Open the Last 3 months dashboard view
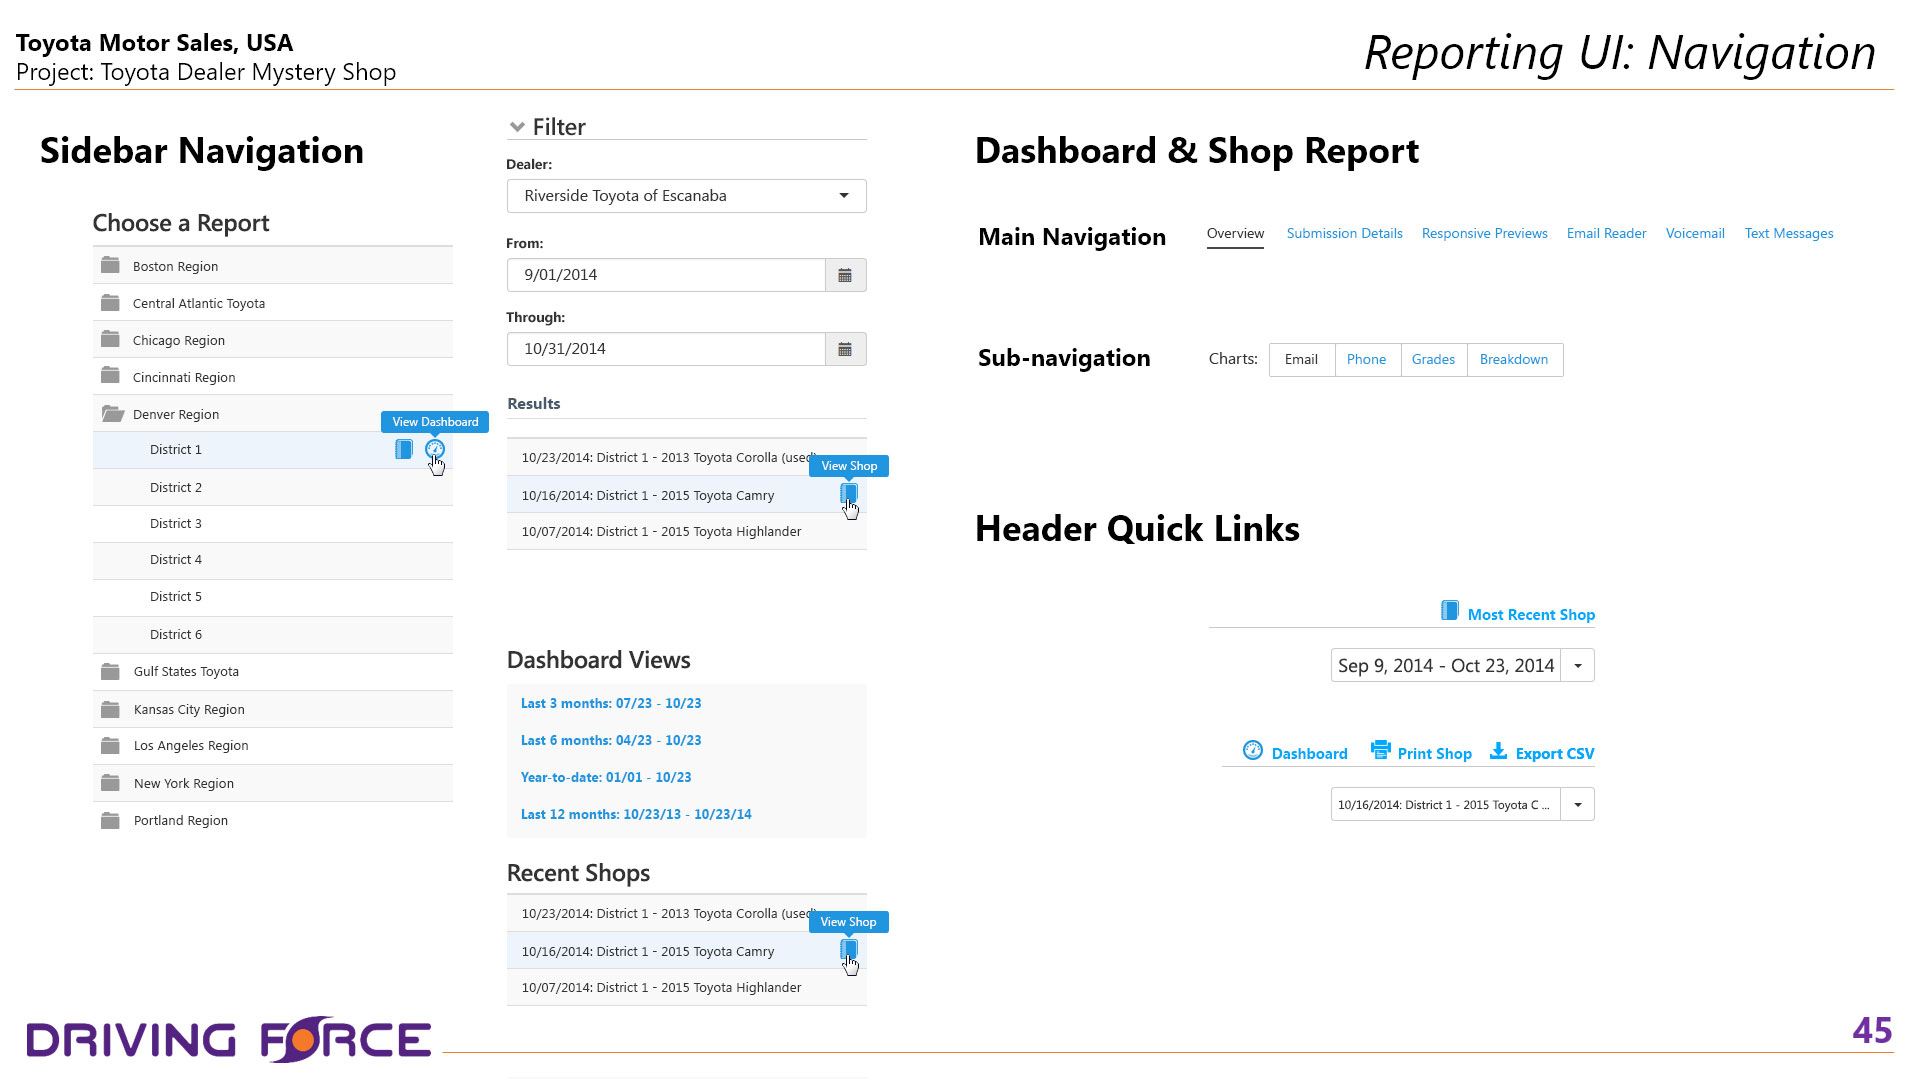 click(611, 704)
